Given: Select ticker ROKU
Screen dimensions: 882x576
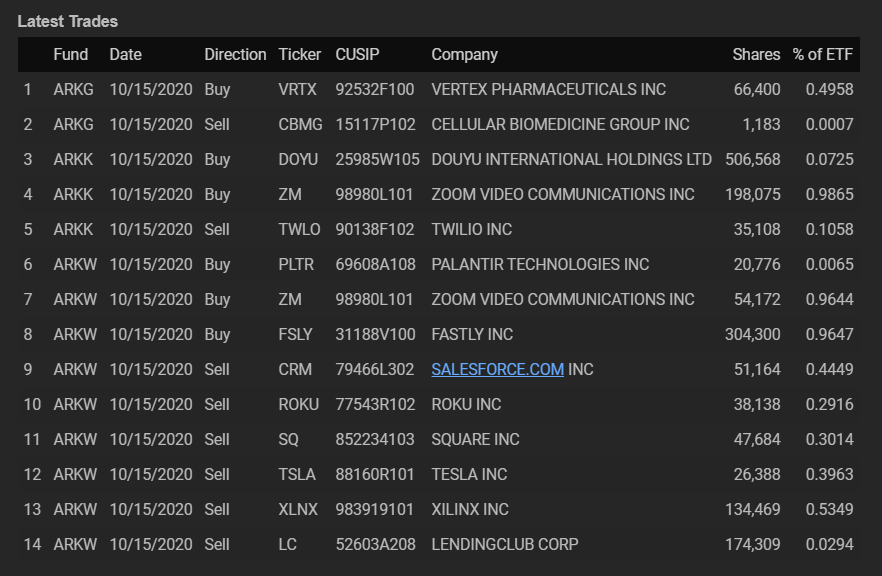Looking at the screenshot, I should click(x=299, y=404).
